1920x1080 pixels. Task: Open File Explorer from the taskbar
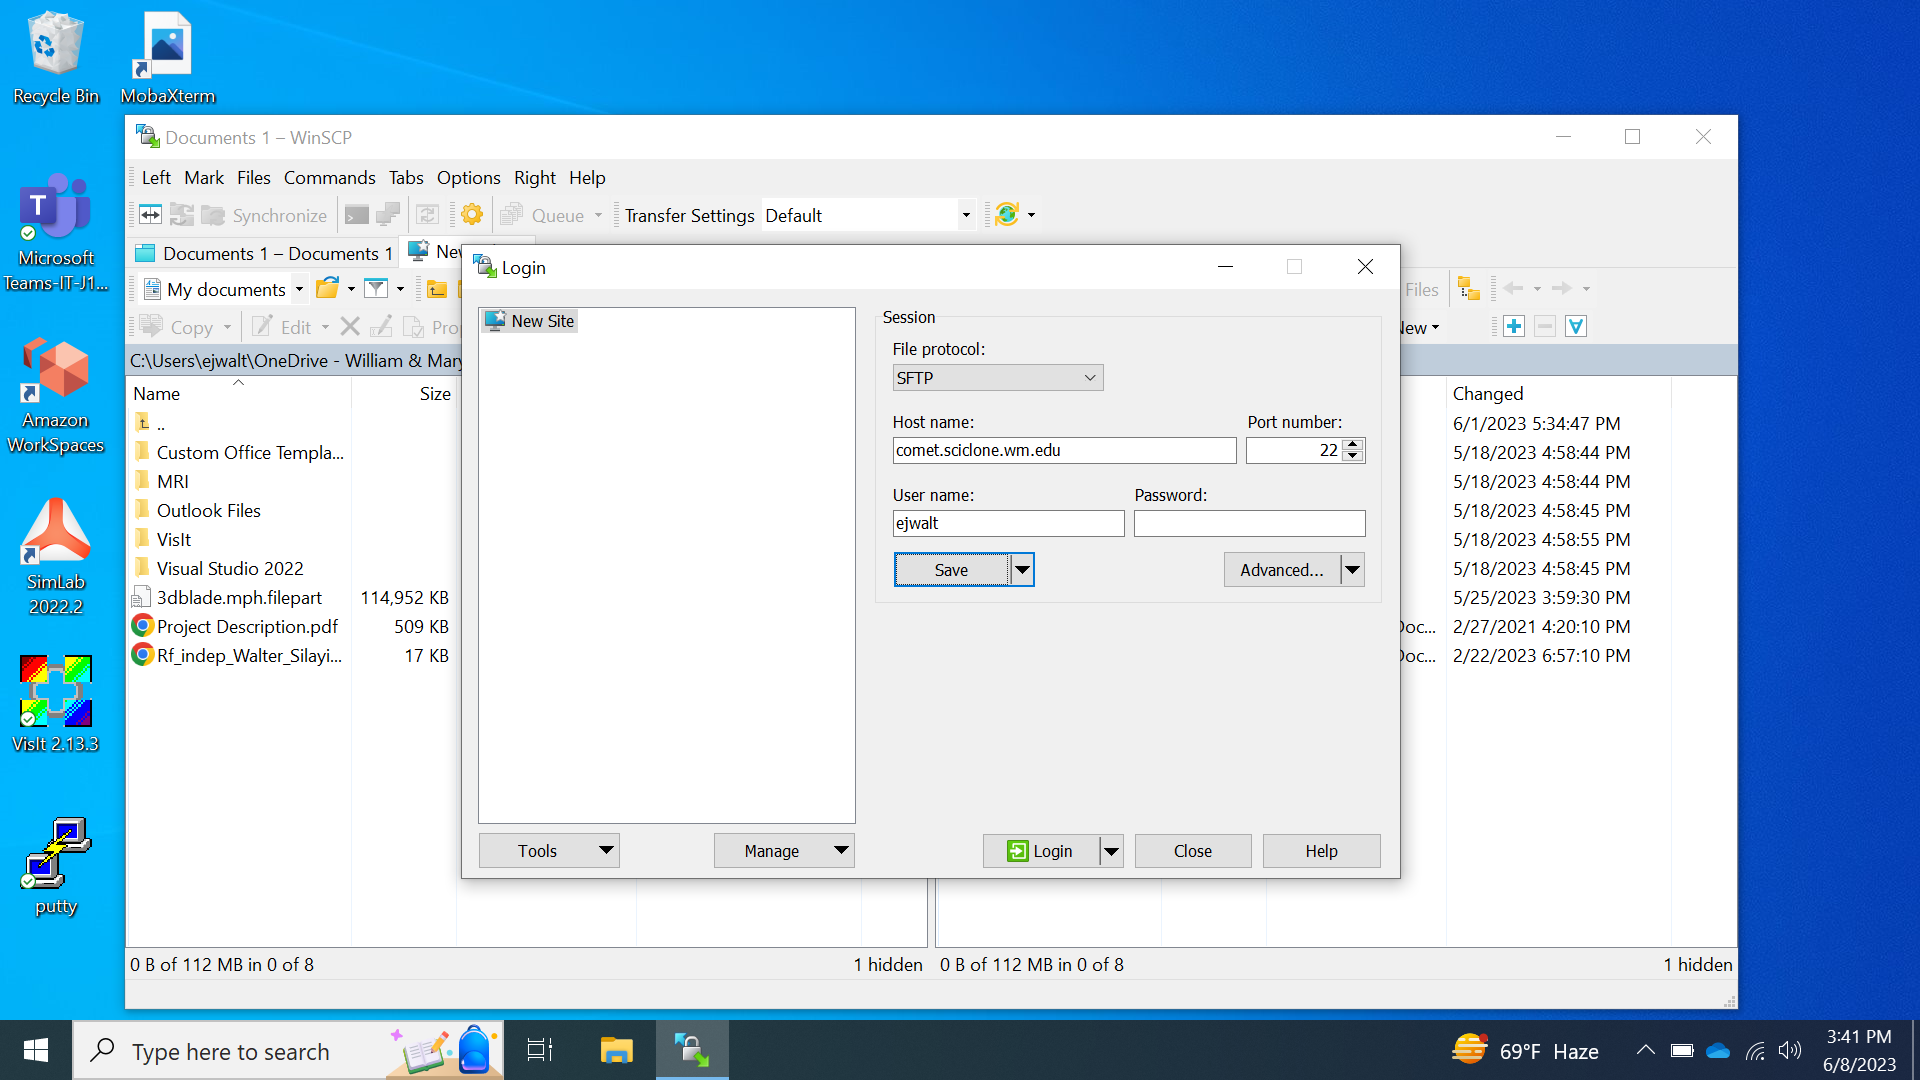[x=616, y=1050]
